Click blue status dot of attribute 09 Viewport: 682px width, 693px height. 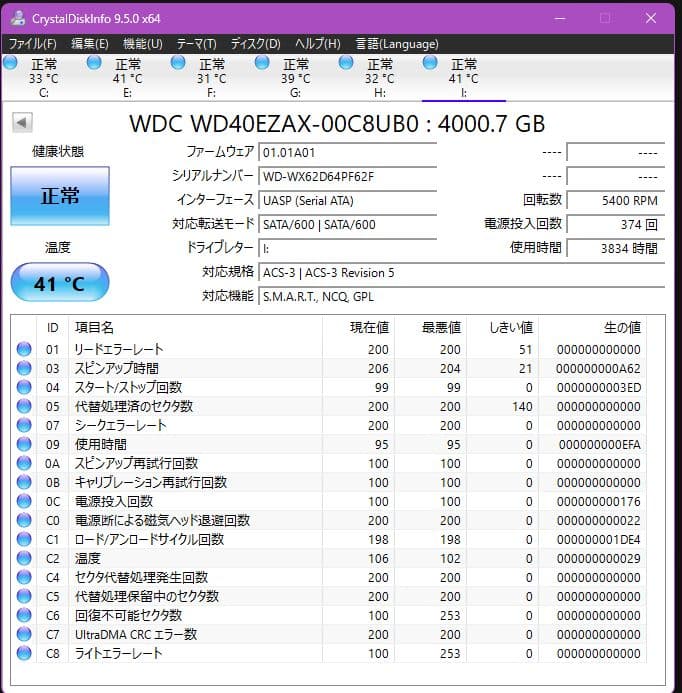click(24, 444)
